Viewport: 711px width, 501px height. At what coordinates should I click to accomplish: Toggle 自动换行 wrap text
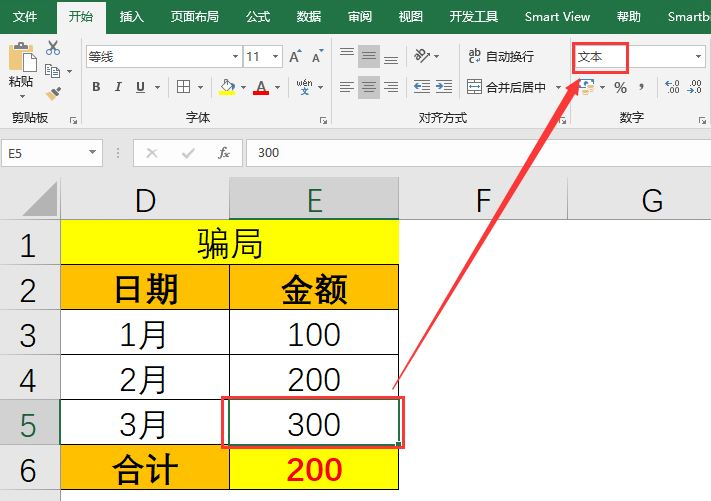tap(510, 57)
